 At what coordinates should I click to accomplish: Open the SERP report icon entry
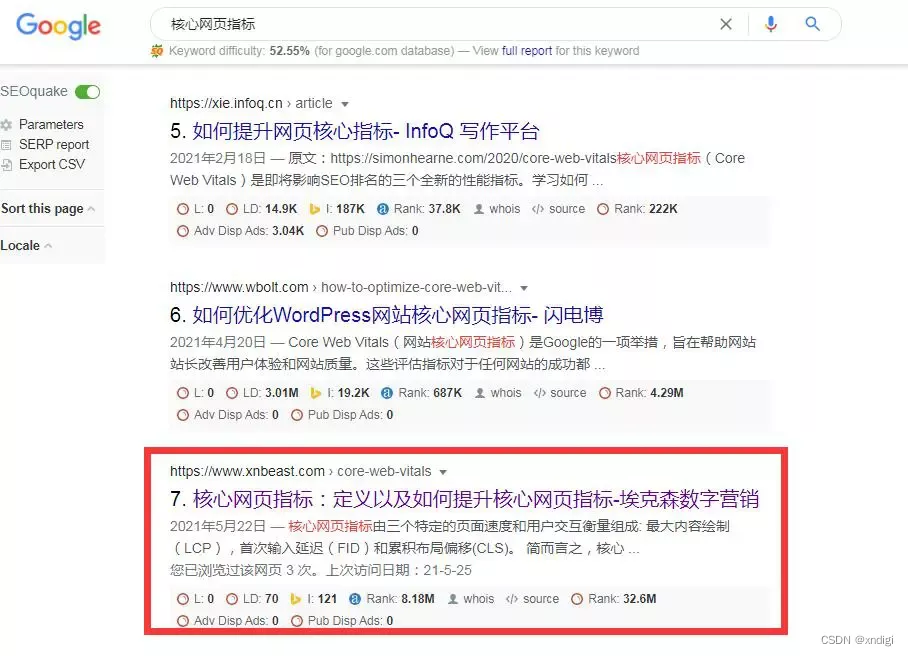(x=6, y=145)
